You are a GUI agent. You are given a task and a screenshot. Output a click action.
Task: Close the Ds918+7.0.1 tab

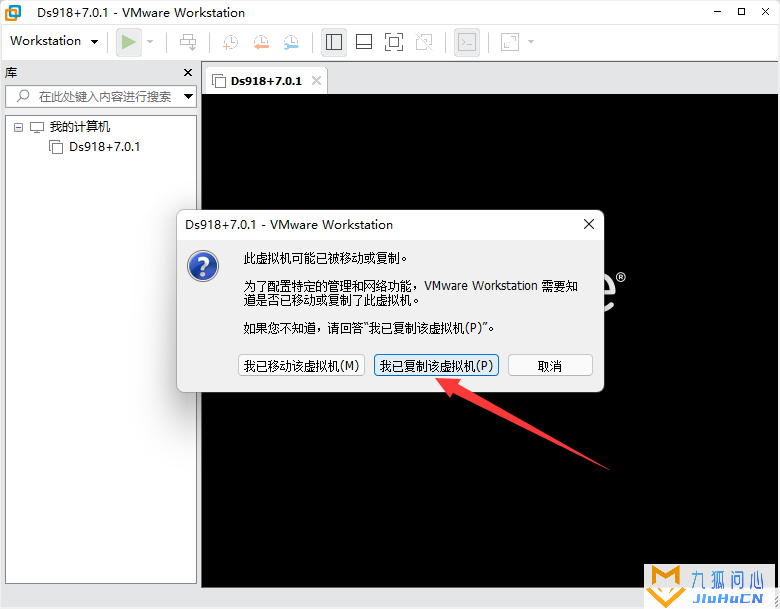coord(316,81)
